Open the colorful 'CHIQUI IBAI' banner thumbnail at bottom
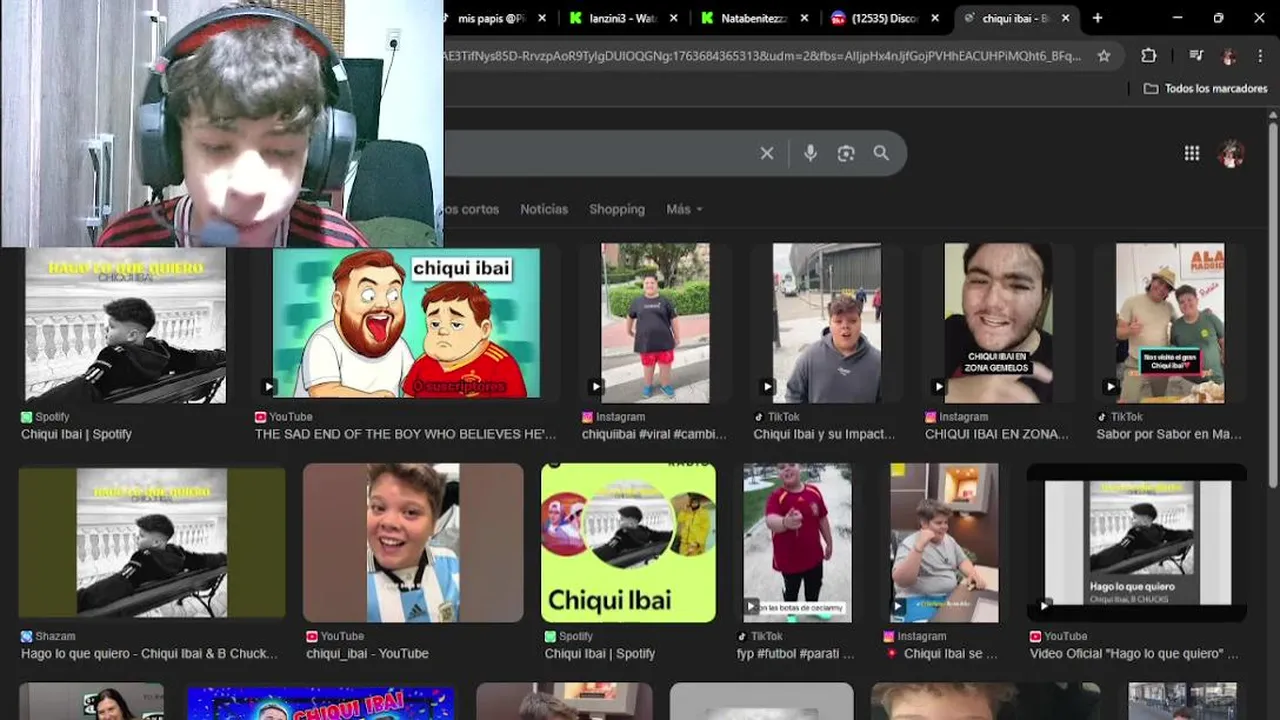 pos(321,702)
